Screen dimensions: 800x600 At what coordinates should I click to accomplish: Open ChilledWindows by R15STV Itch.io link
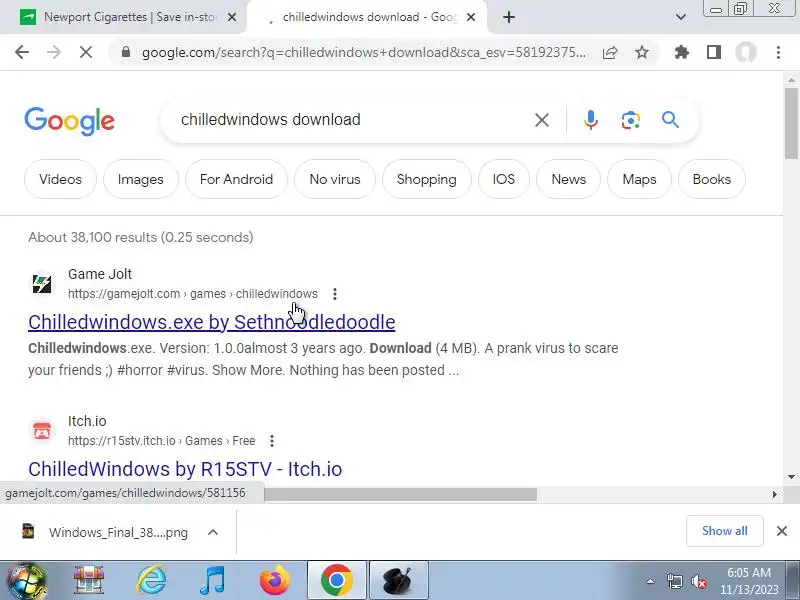click(185, 469)
